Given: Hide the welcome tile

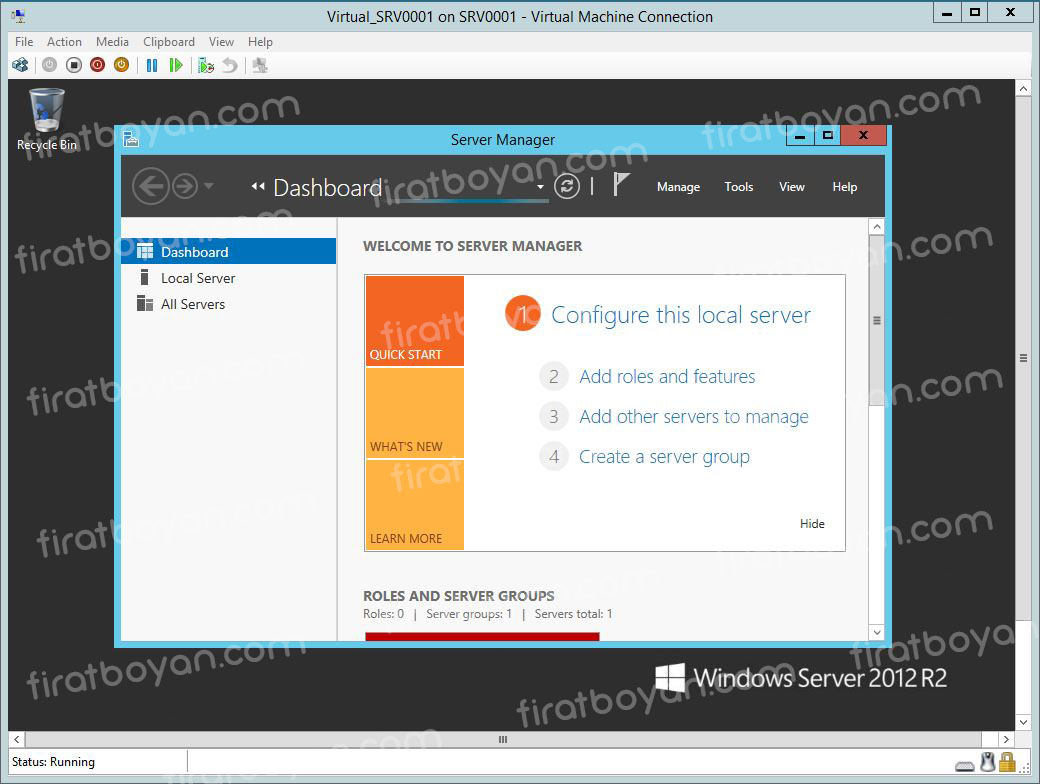Looking at the screenshot, I should [x=812, y=524].
